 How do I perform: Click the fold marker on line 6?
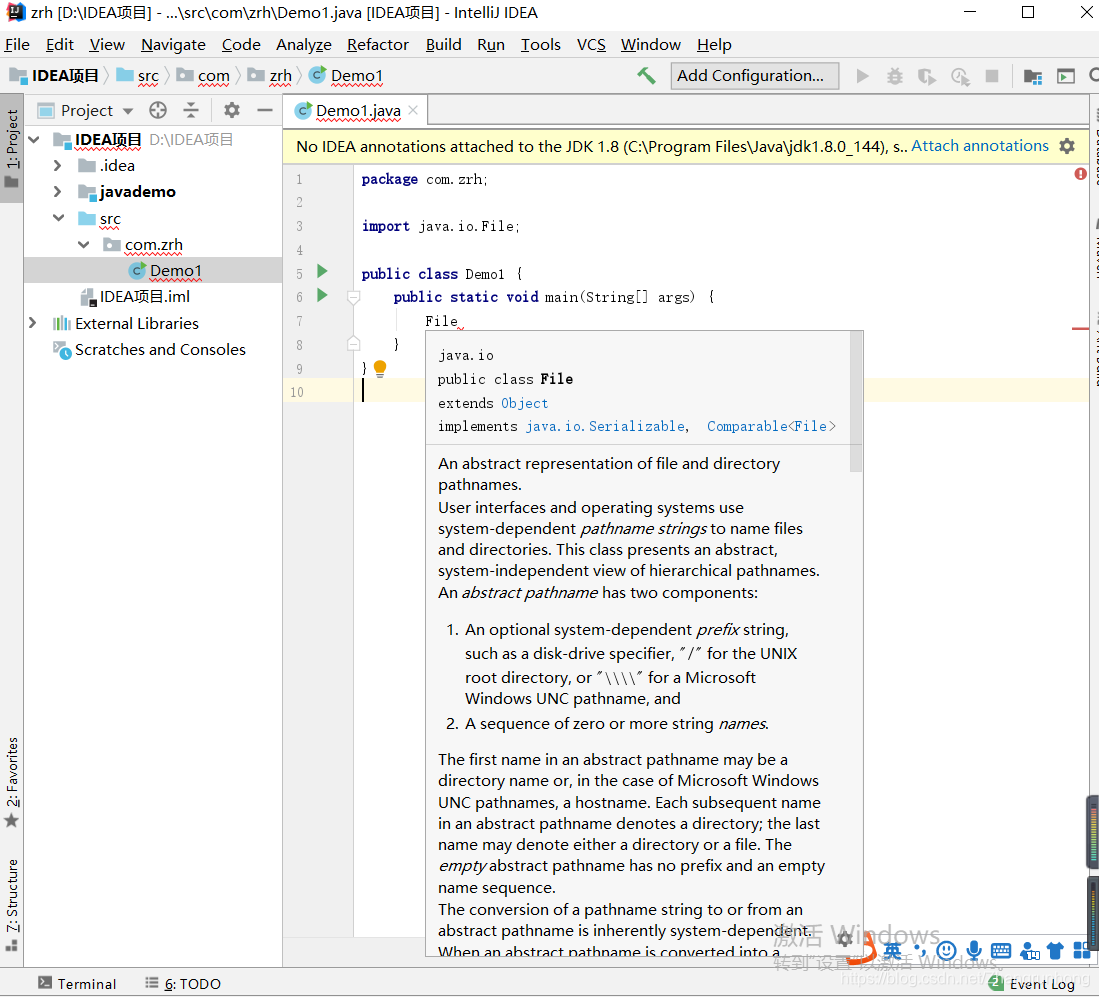(354, 298)
